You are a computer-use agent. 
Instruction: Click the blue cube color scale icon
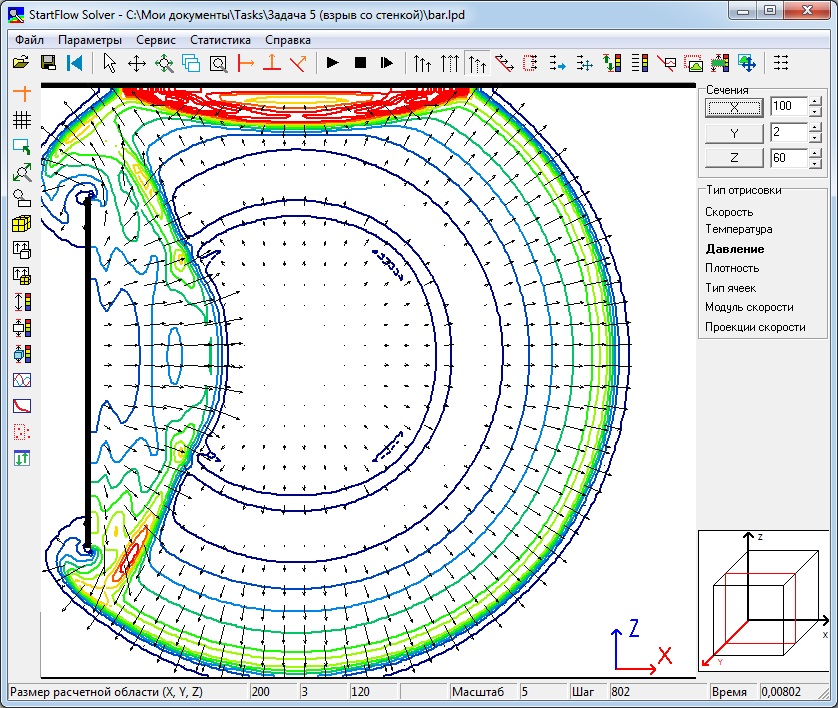22,354
